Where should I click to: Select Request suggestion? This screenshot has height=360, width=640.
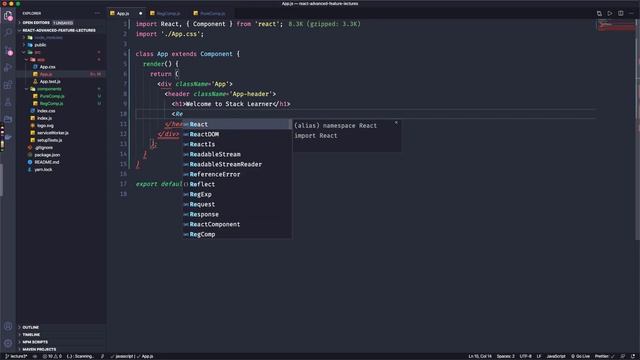pyautogui.click(x=237, y=204)
